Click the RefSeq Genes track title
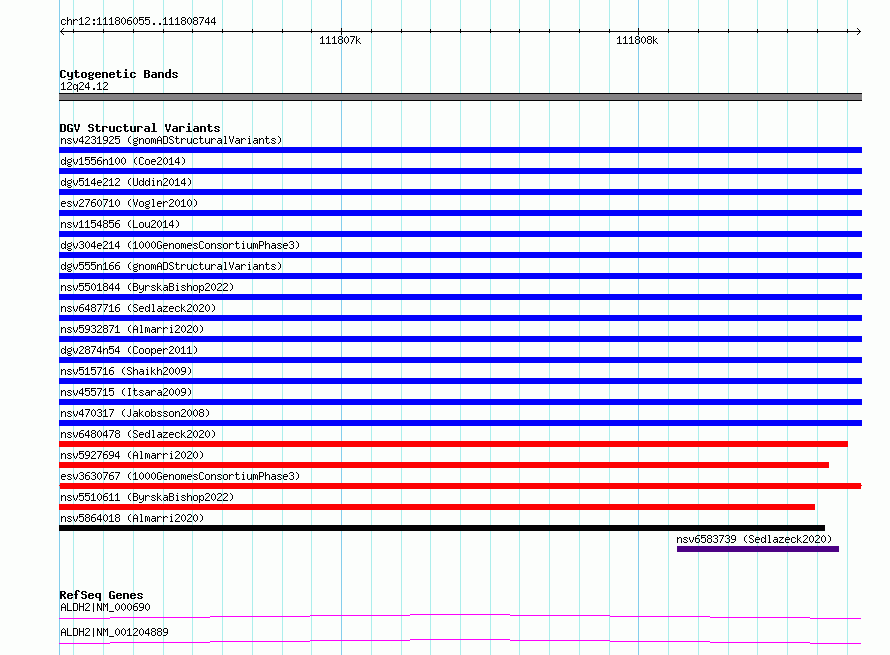Image resolution: width=890 pixels, height=655 pixels. [x=102, y=595]
